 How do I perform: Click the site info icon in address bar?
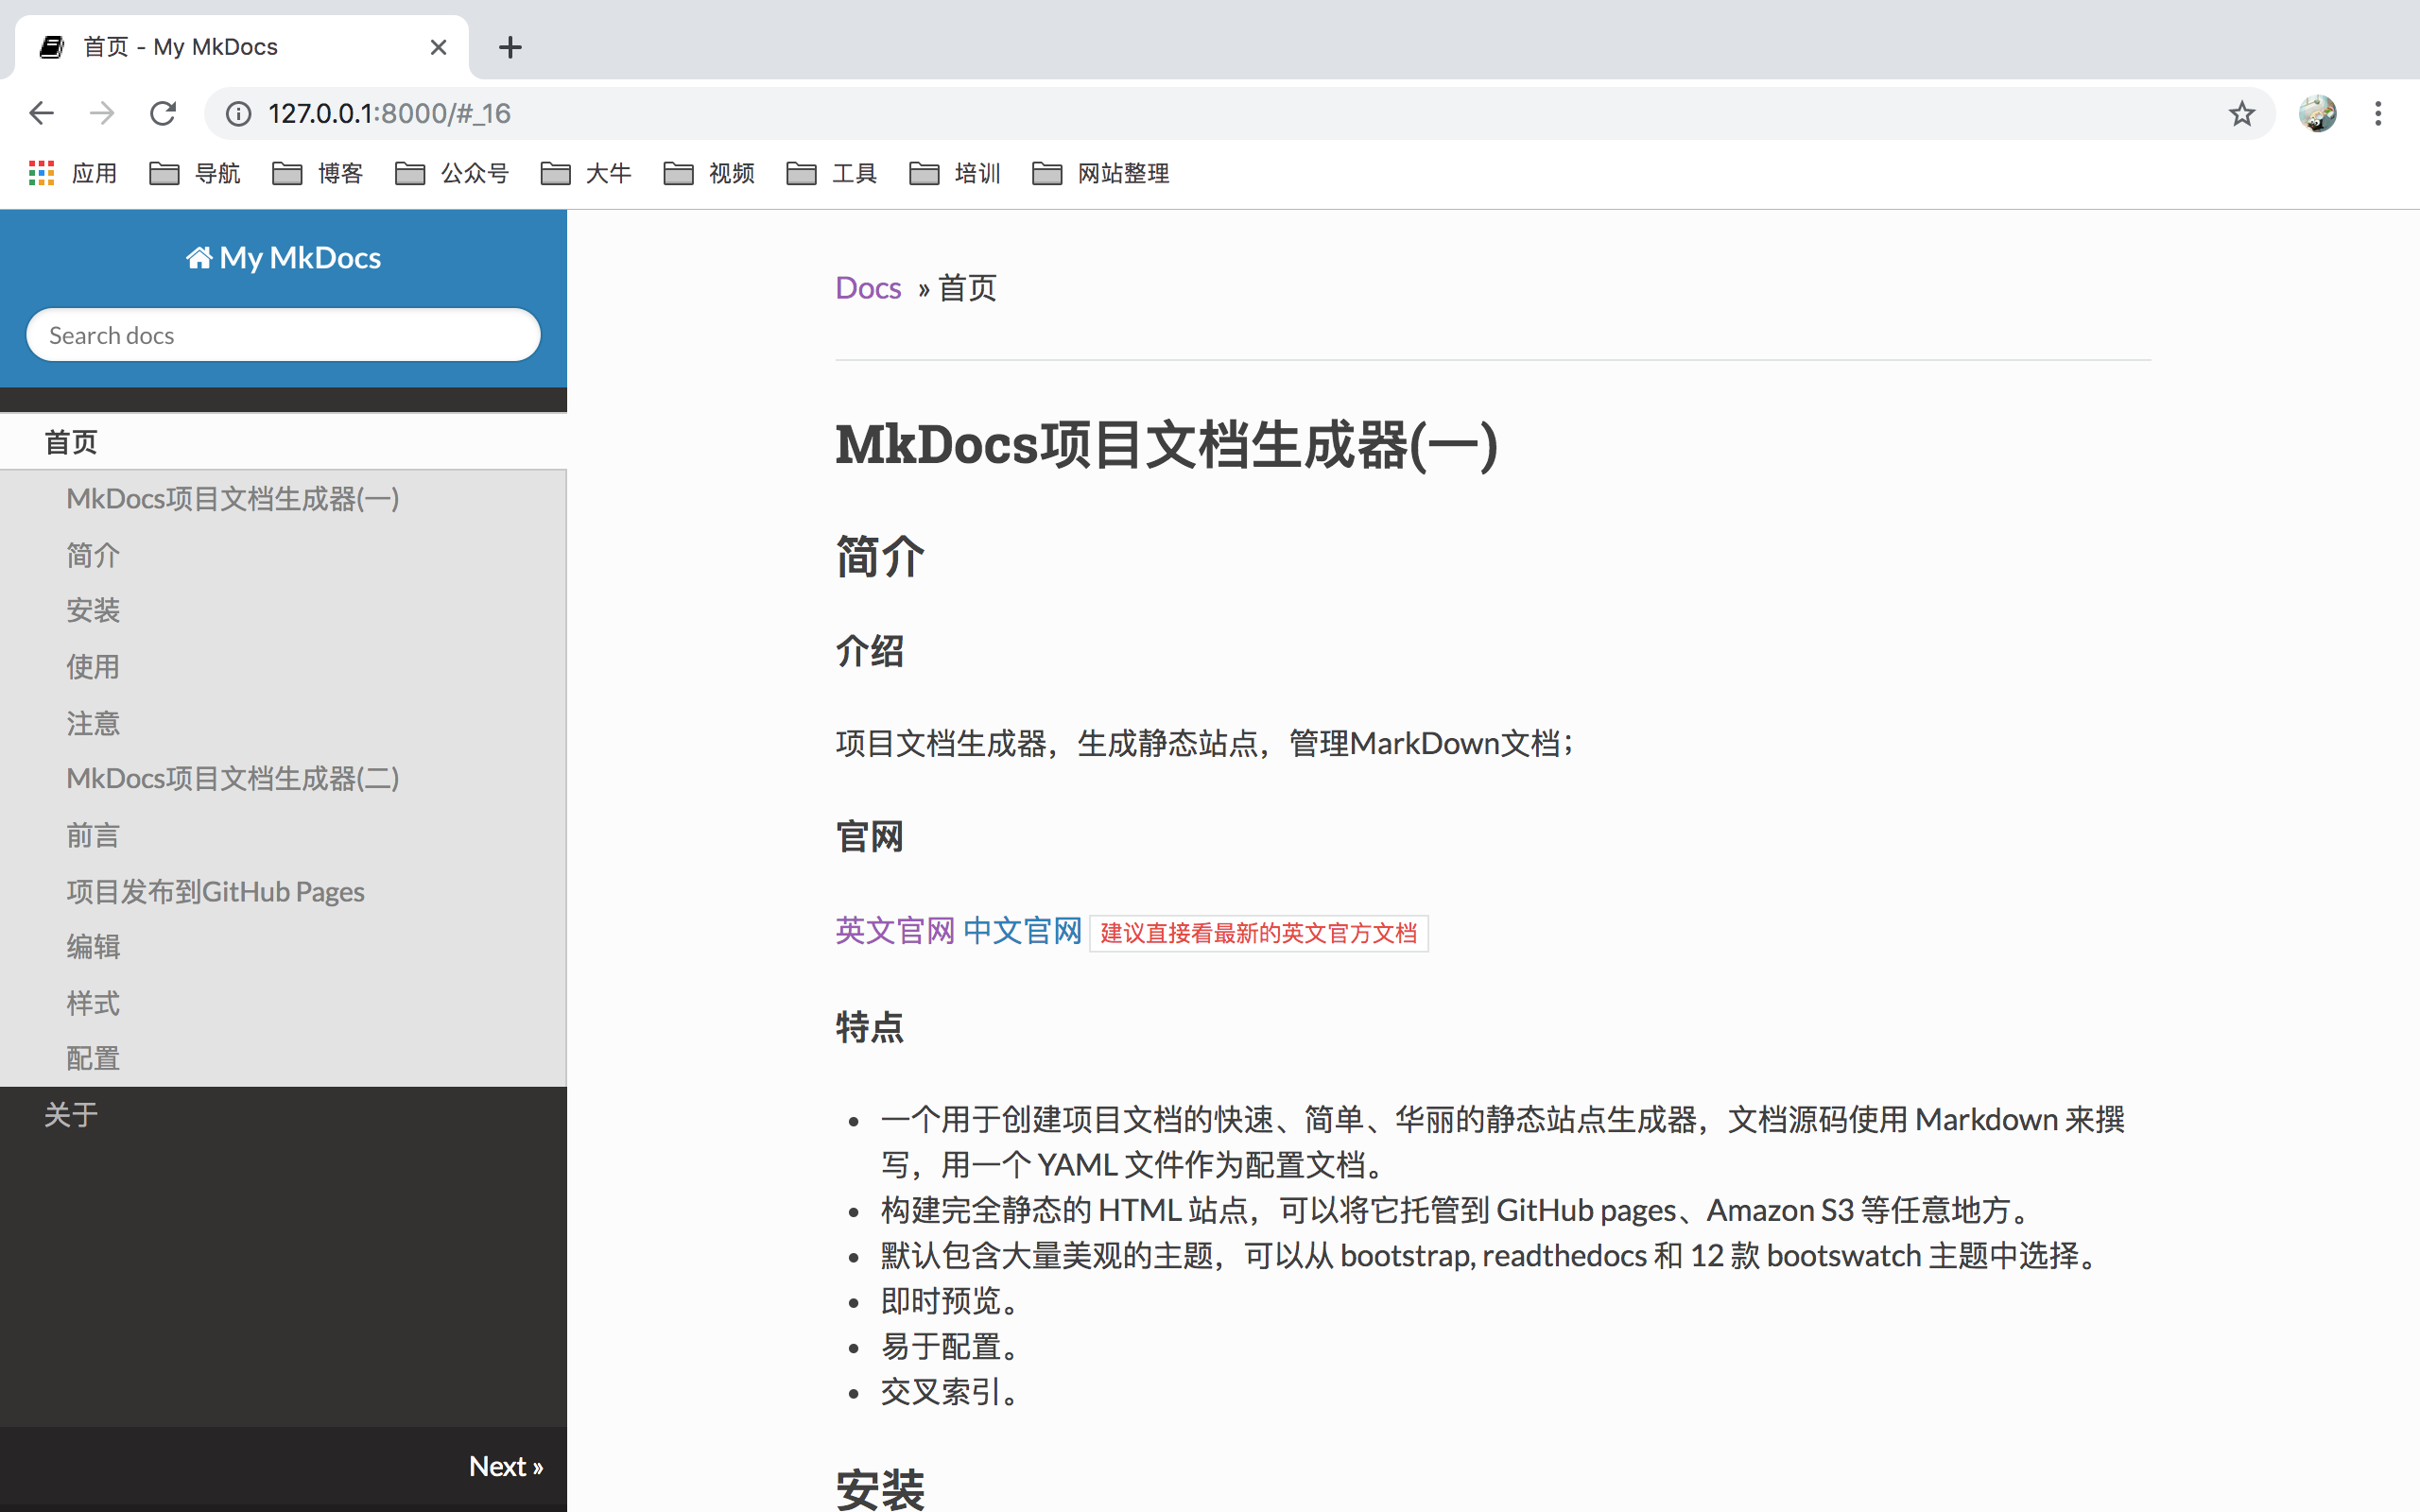click(x=238, y=113)
